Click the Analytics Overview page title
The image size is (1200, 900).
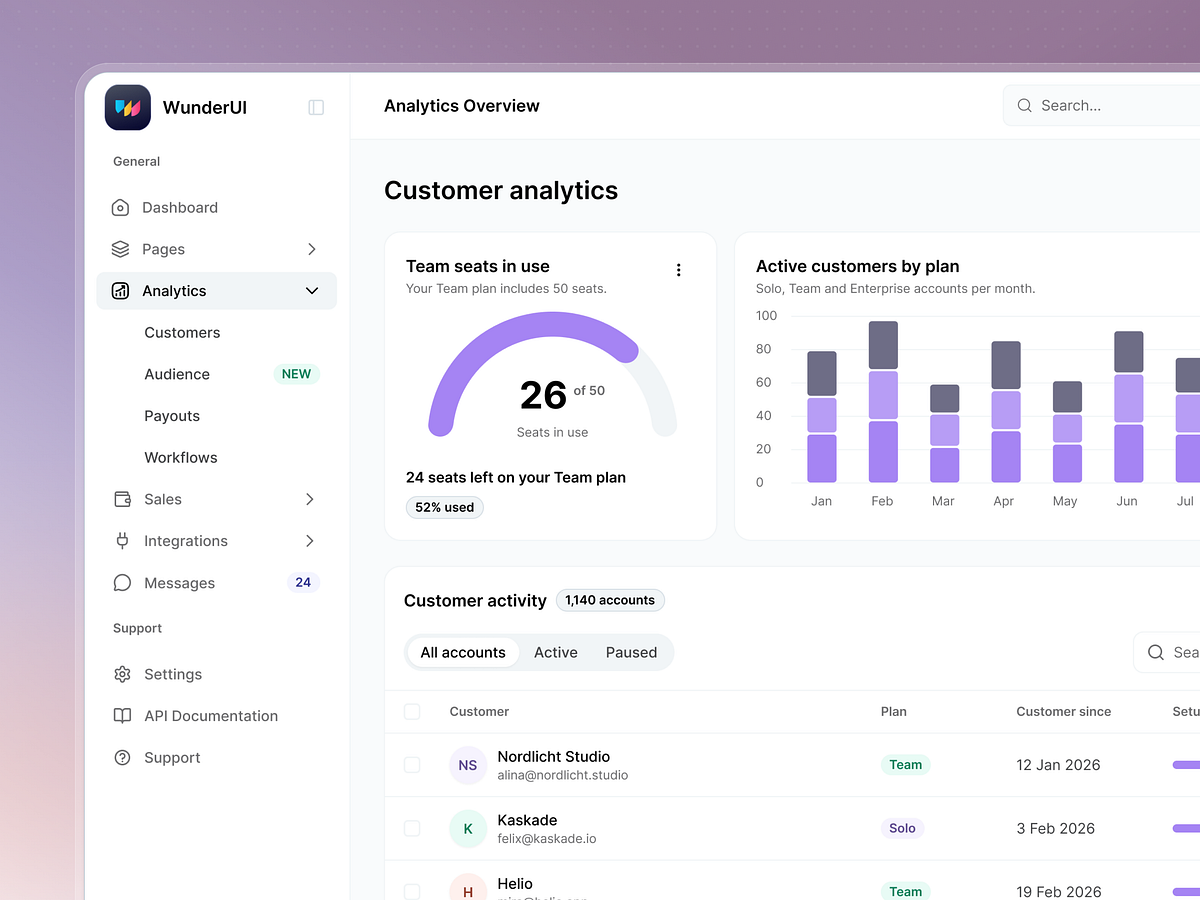tap(462, 106)
